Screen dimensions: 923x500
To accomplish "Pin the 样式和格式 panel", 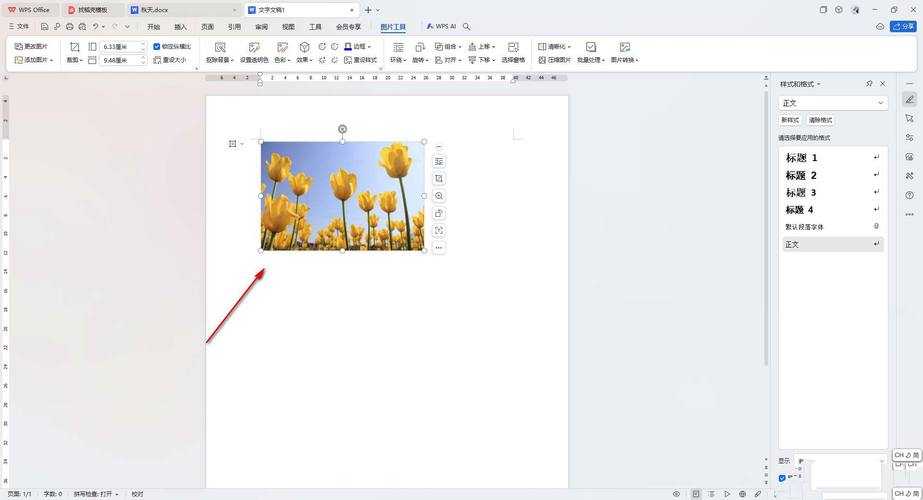I will coord(869,84).
